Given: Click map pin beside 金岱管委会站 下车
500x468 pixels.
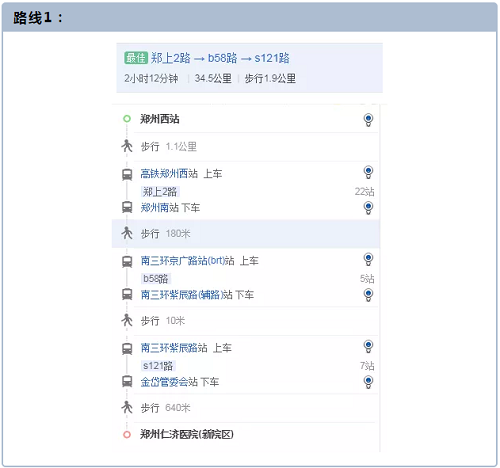Looking at the screenshot, I should (368, 382).
